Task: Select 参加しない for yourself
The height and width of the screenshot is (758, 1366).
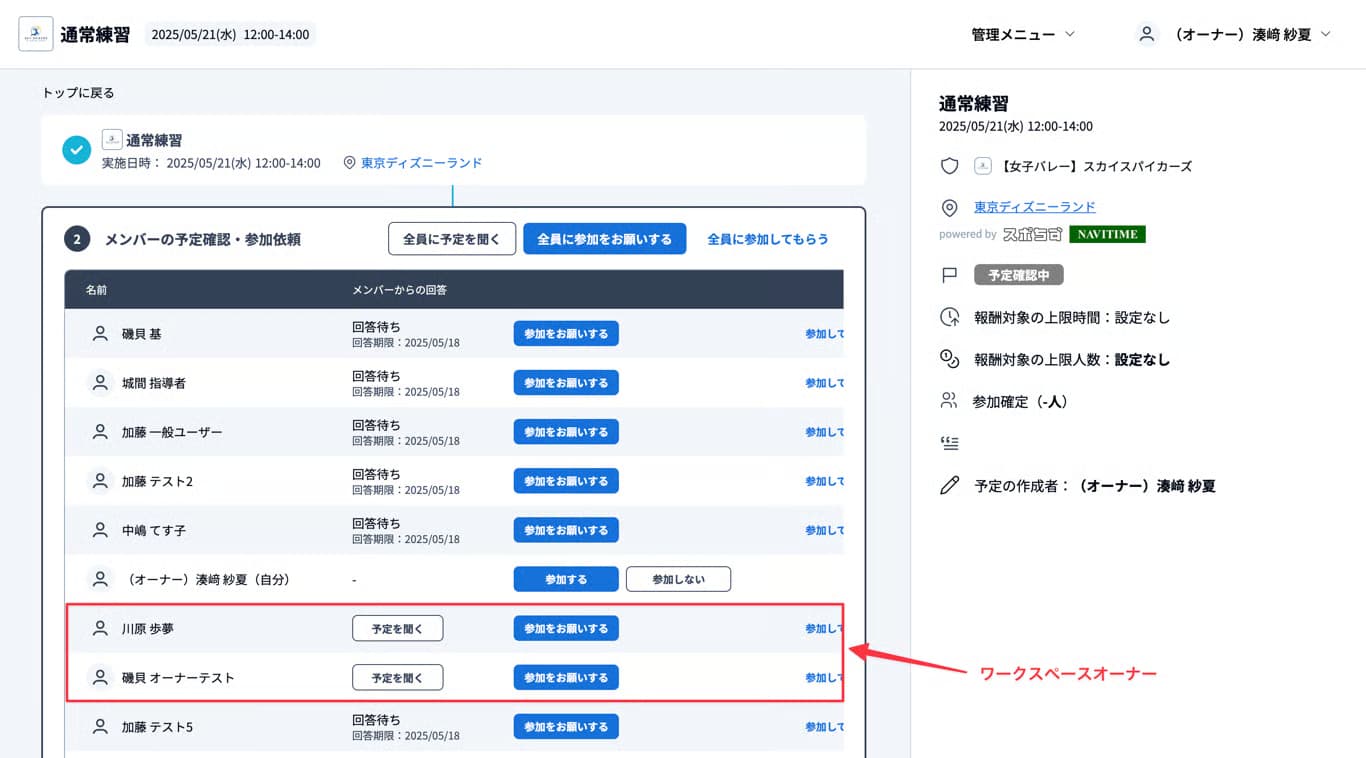Action: 678,578
